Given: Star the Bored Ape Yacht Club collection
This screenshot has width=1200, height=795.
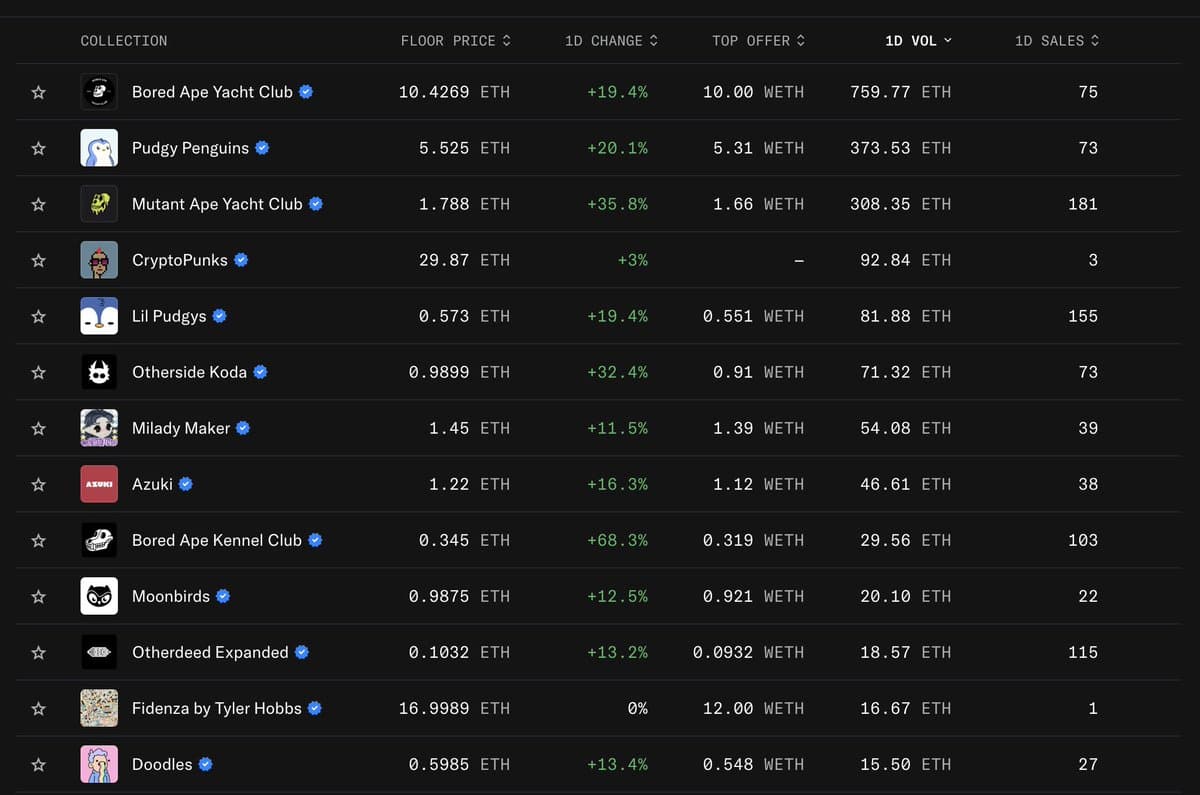Looking at the screenshot, I should [x=38, y=92].
